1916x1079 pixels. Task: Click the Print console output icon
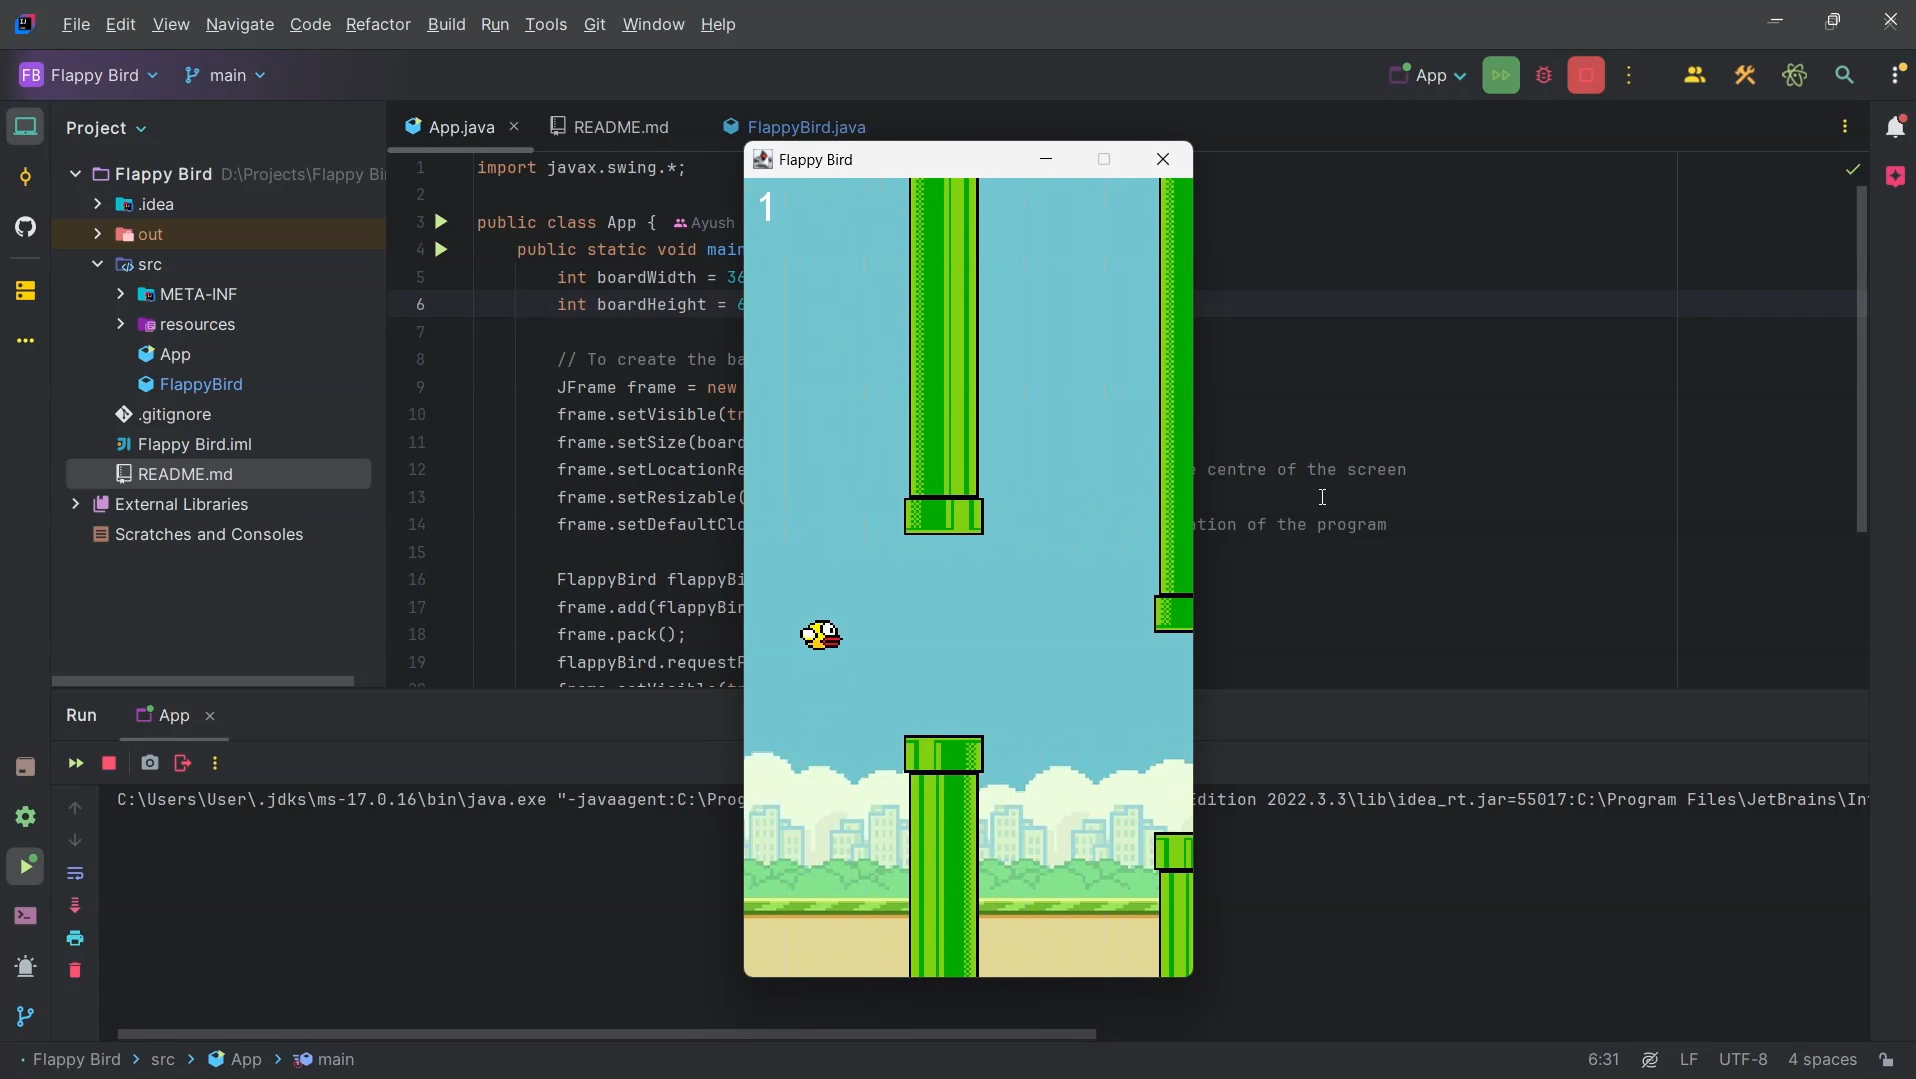point(76,938)
